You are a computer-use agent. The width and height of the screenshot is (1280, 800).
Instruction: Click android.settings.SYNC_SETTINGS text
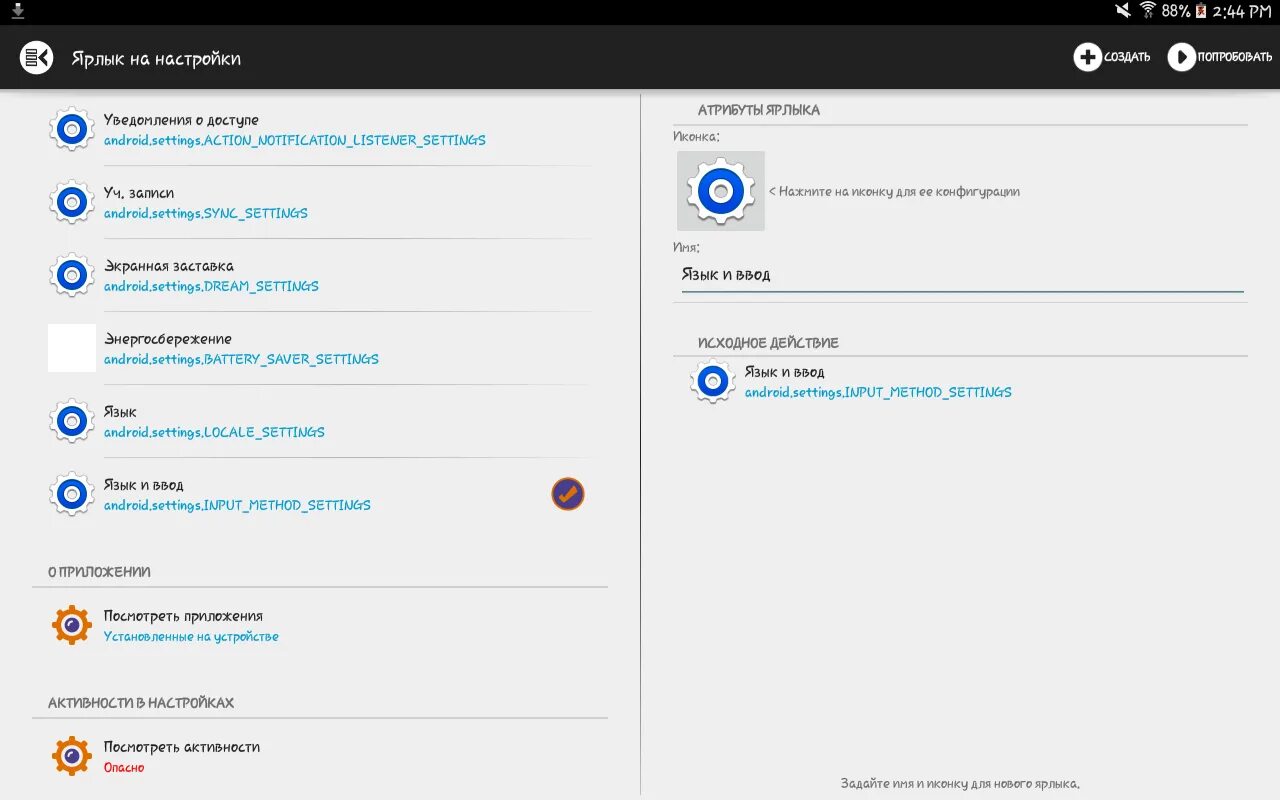[x=206, y=214]
